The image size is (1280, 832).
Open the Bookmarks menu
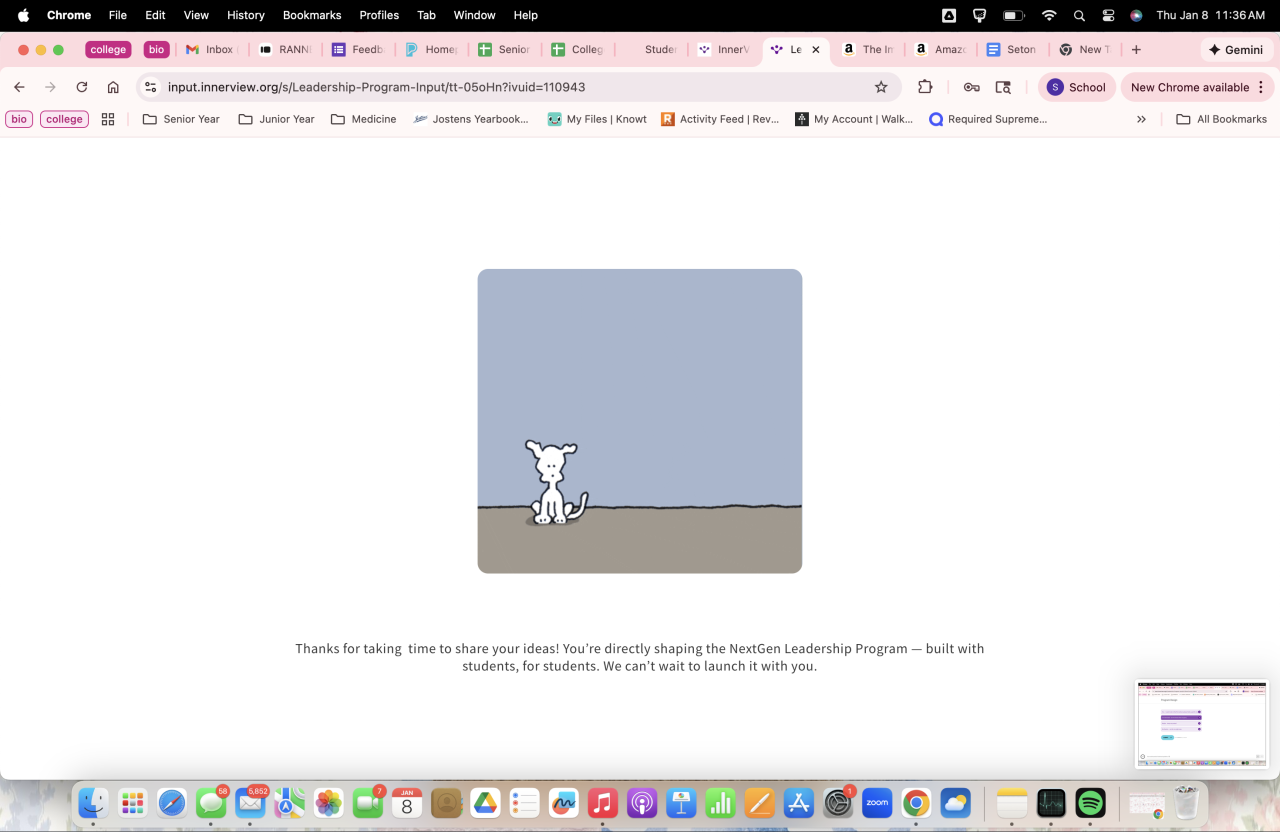point(312,15)
